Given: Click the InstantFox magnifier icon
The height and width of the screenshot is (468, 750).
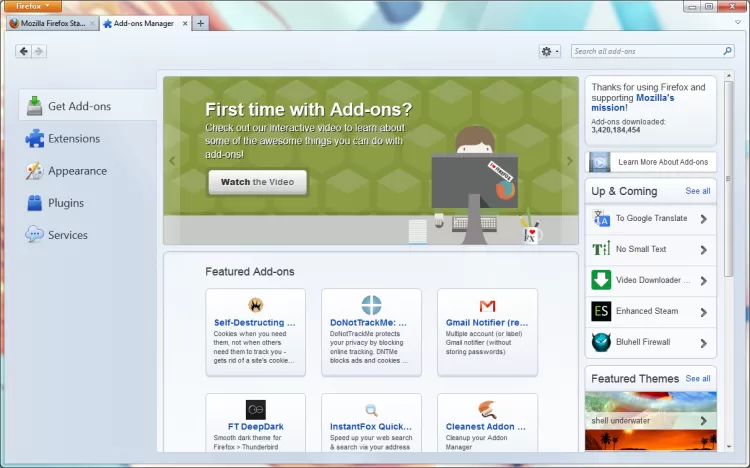Looking at the screenshot, I should click(372, 410).
